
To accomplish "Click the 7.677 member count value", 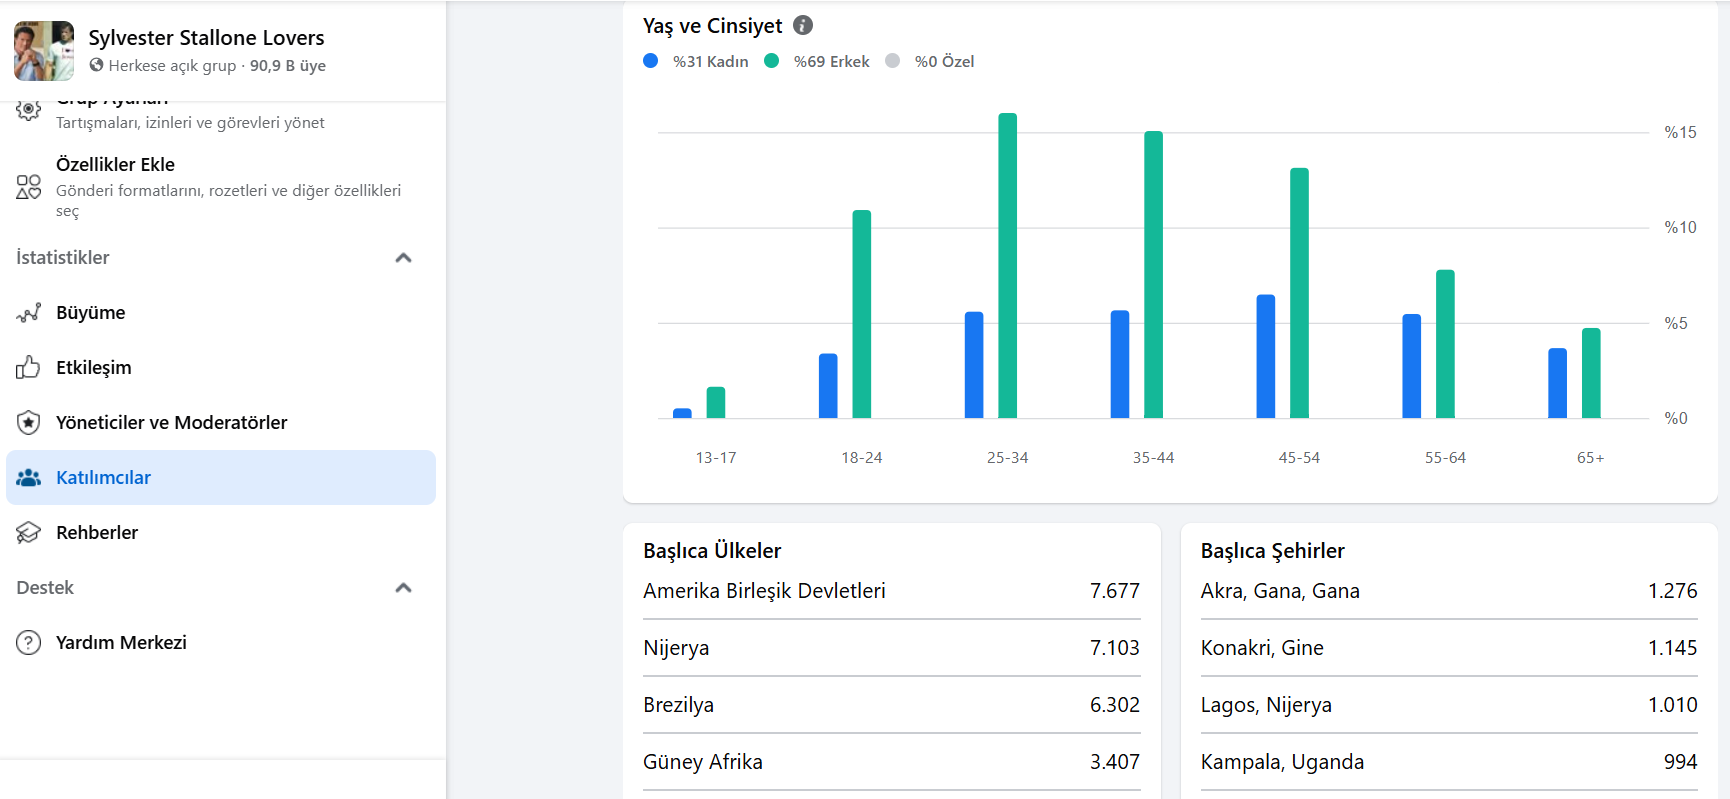I will click(x=1115, y=591).
